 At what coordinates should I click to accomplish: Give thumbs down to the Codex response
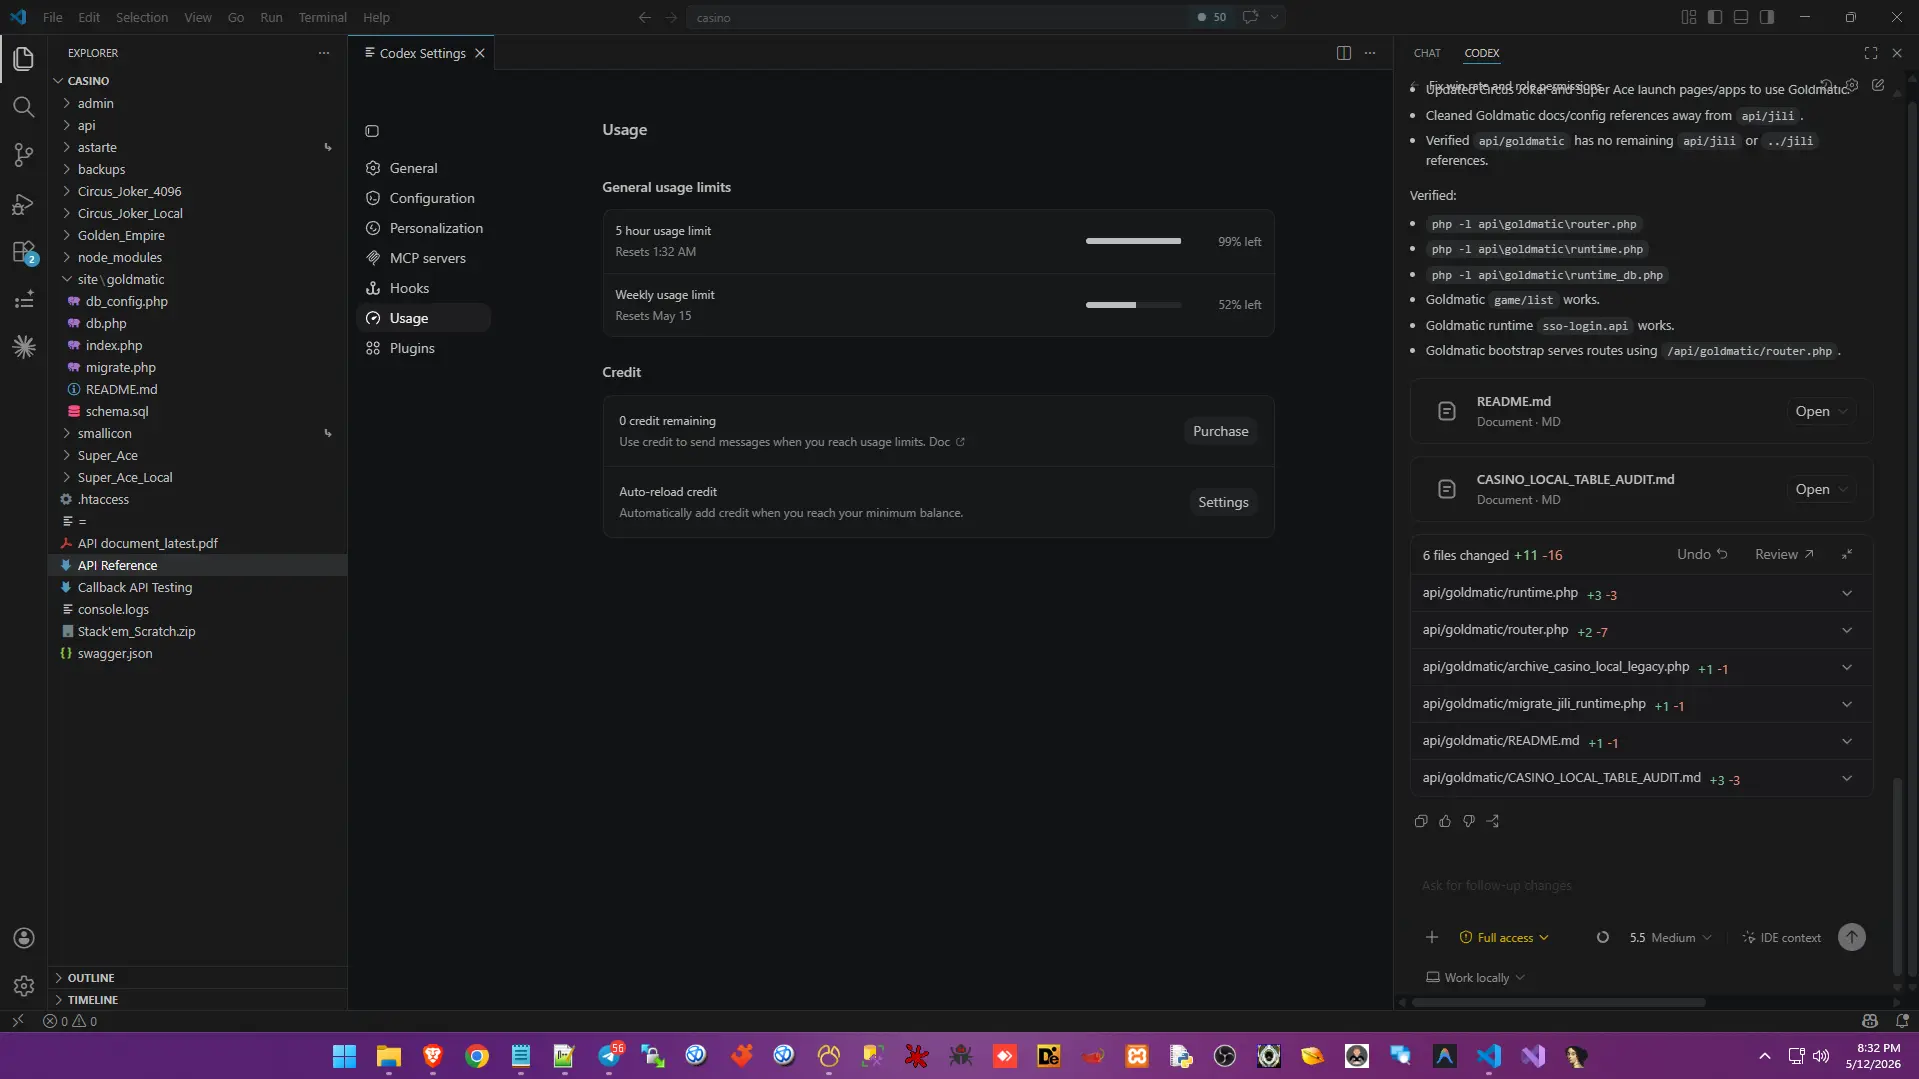tap(1469, 821)
